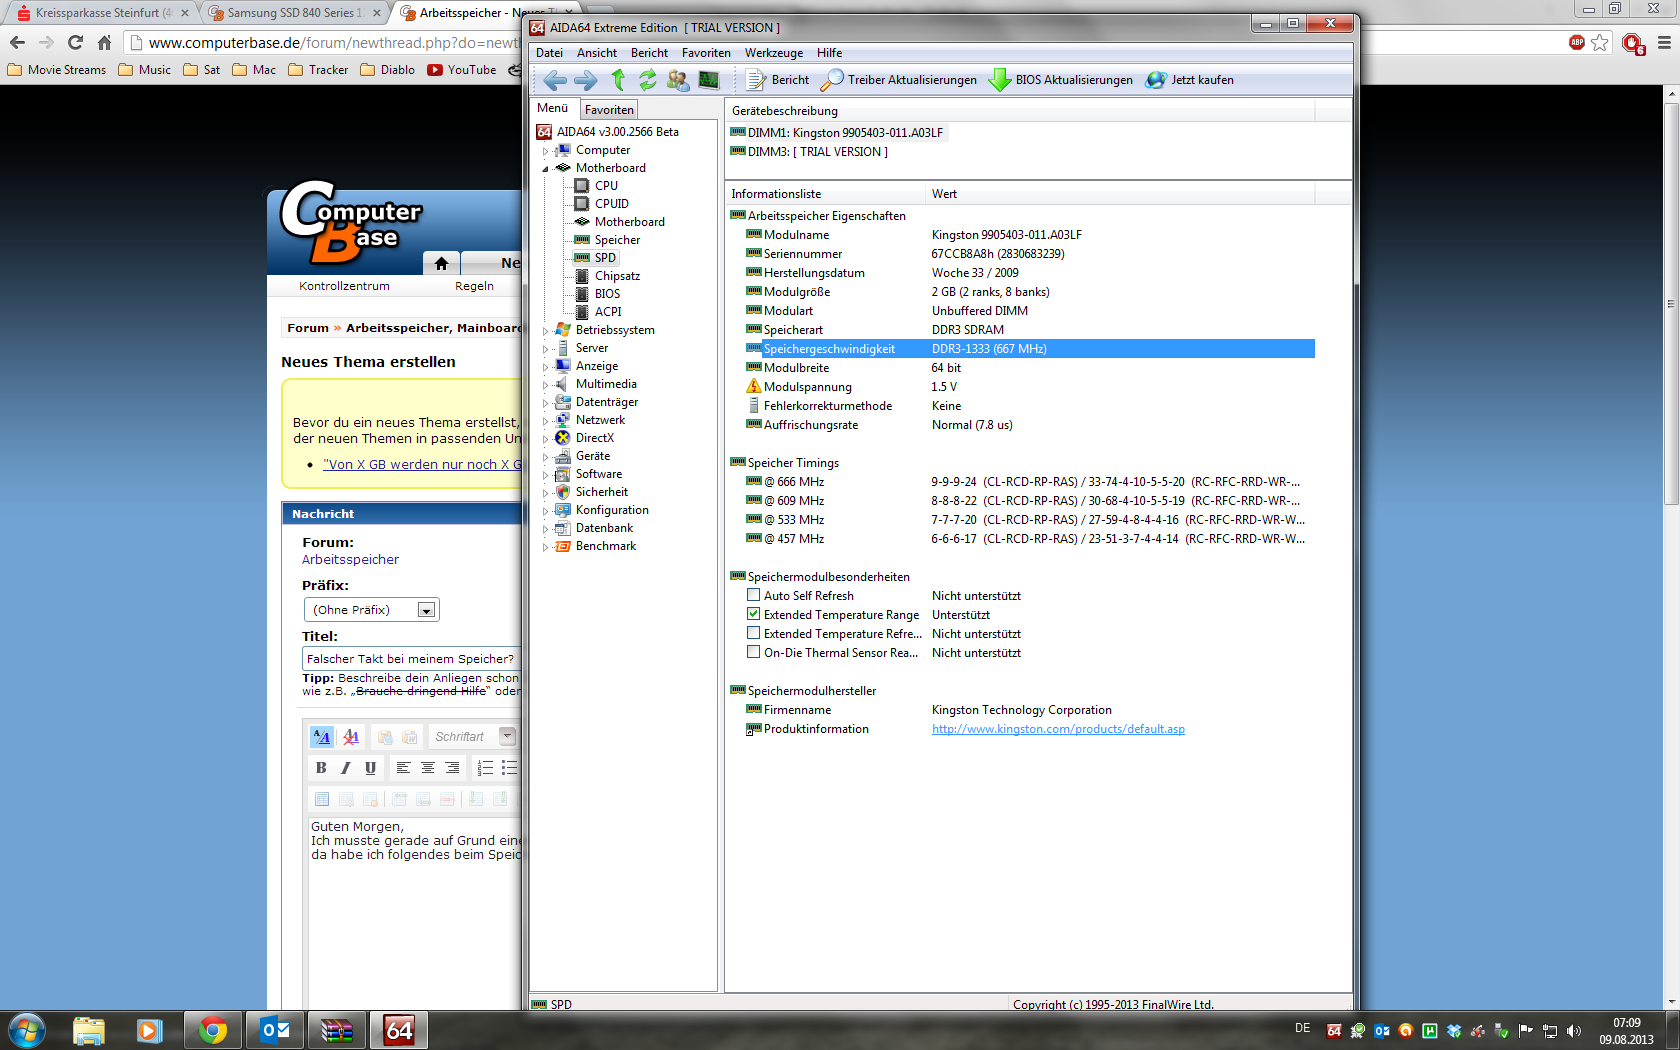The height and width of the screenshot is (1050, 1680).
Task: Open the Regeln link on ComputerBase
Action: click(474, 286)
